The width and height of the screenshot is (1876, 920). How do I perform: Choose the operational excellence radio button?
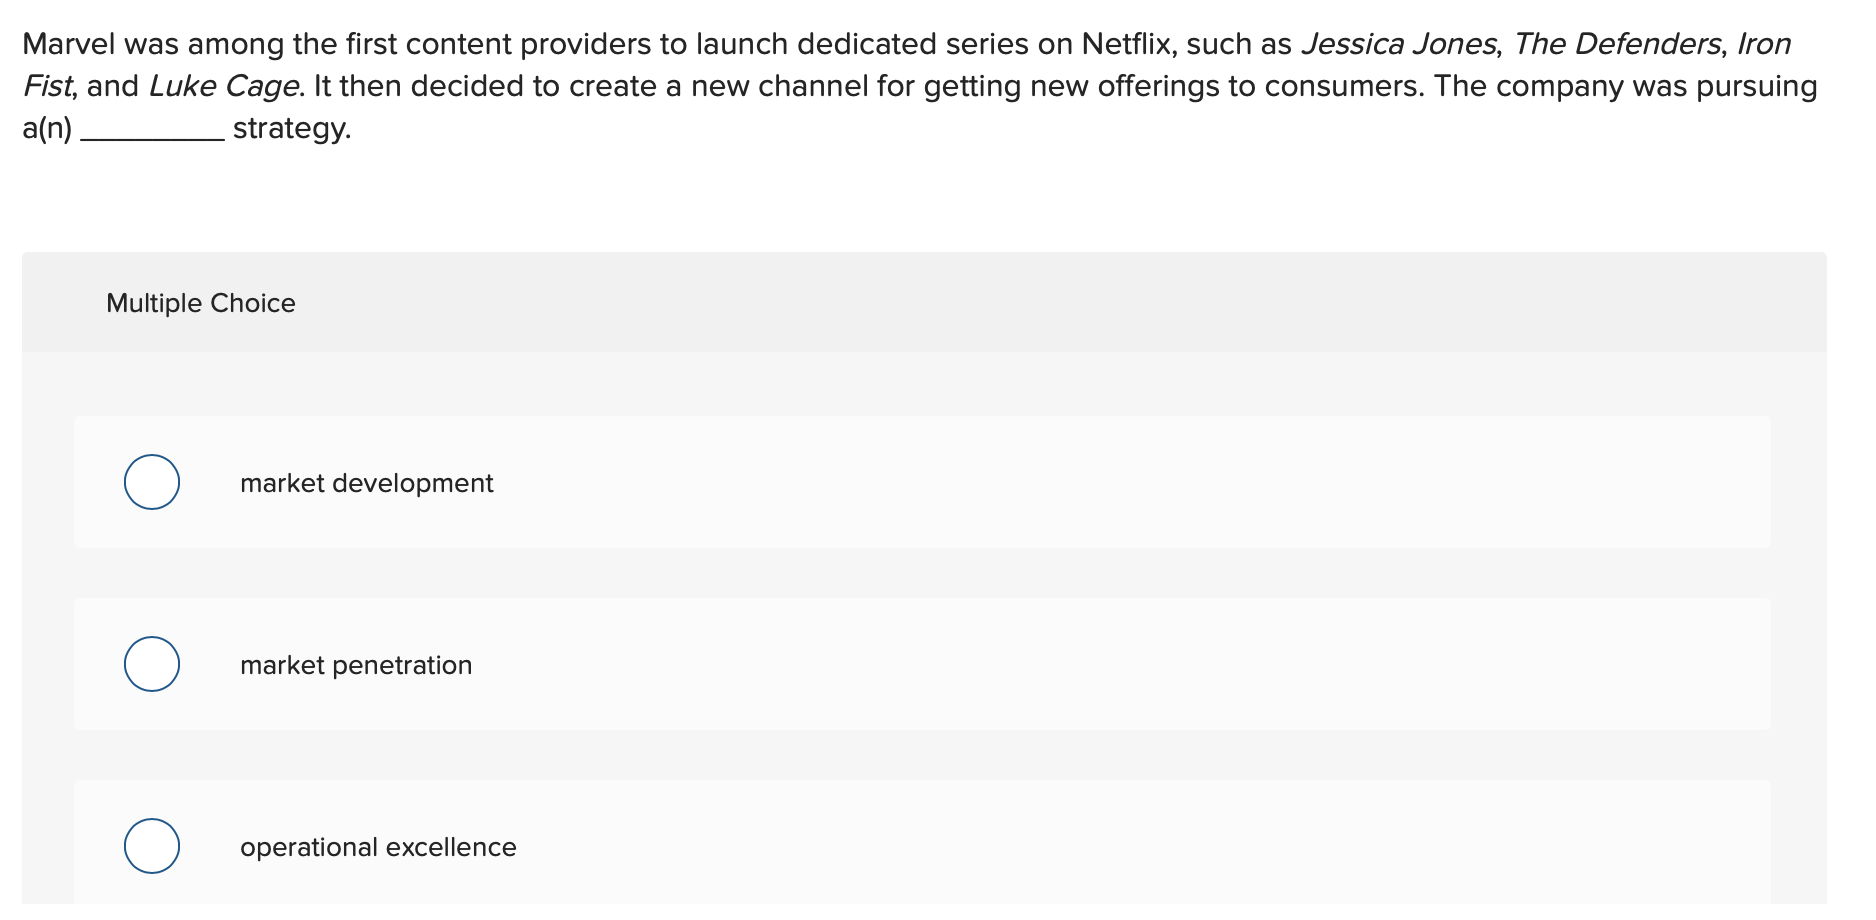[x=152, y=846]
